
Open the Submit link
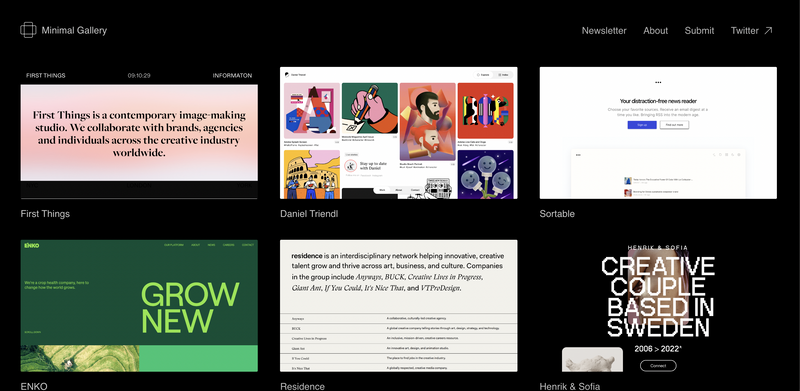(x=699, y=31)
